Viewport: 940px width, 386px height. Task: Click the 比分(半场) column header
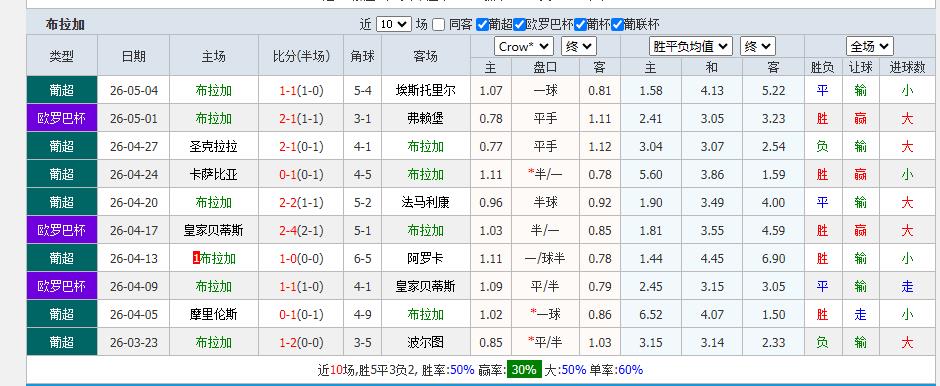coord(302,56)
